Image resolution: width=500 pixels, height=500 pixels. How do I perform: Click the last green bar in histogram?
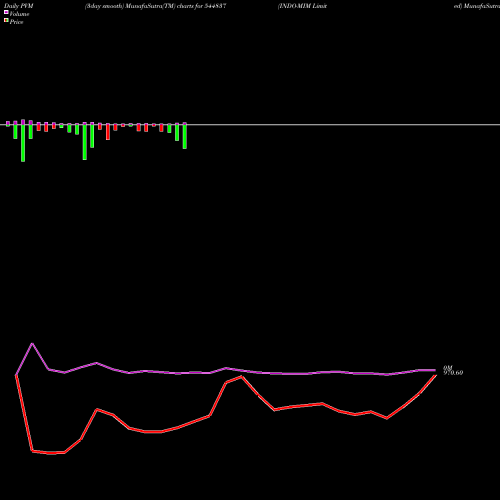point(185,137)
